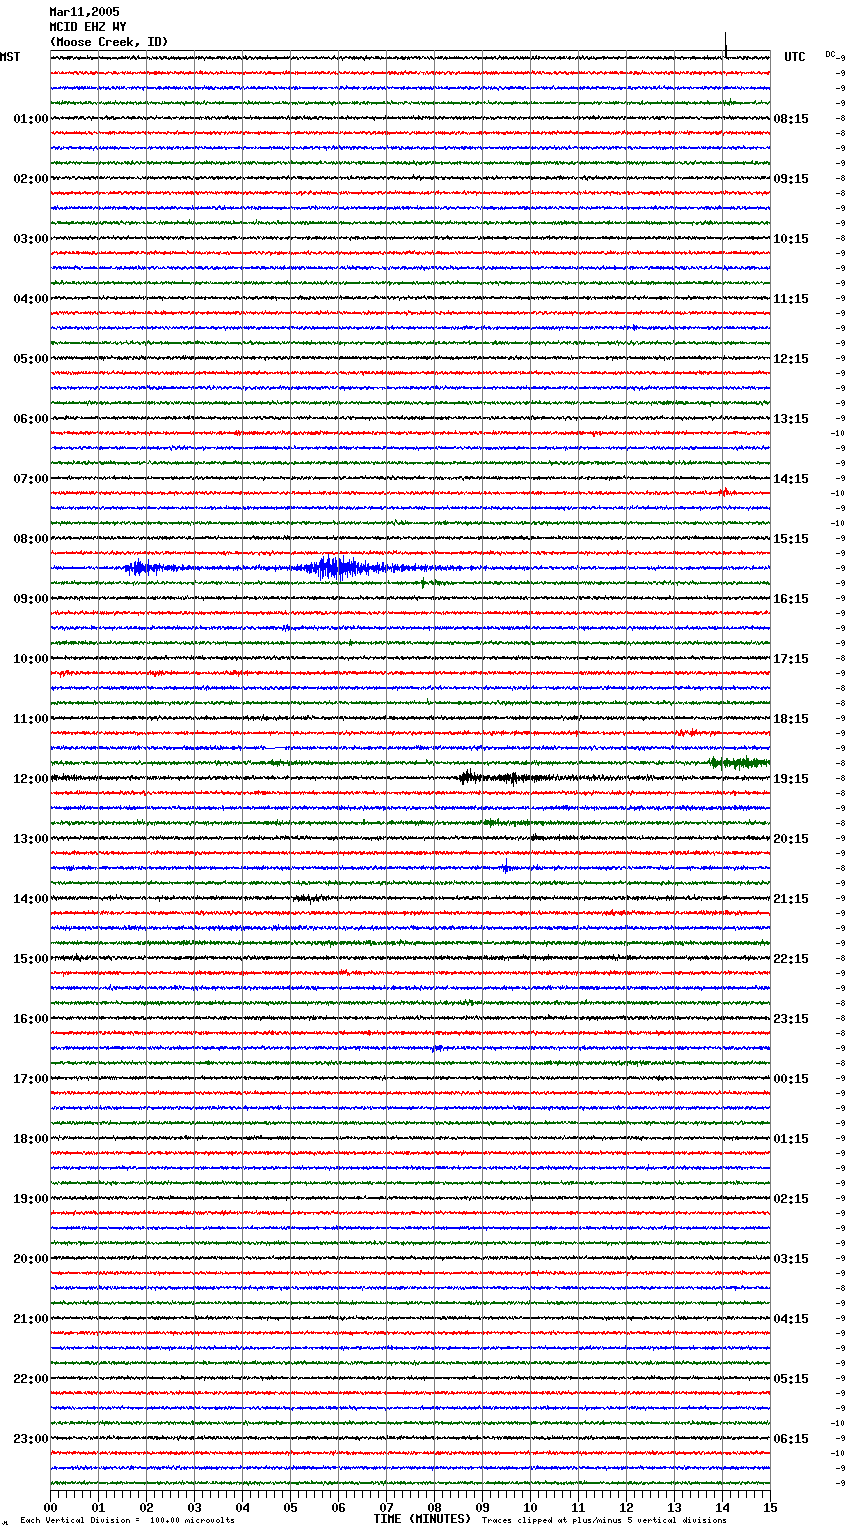The width and height of the screenshot is (850, 1534).
Task: Select the station code MCID EHZ WY
Action: (x=88, y=27)
